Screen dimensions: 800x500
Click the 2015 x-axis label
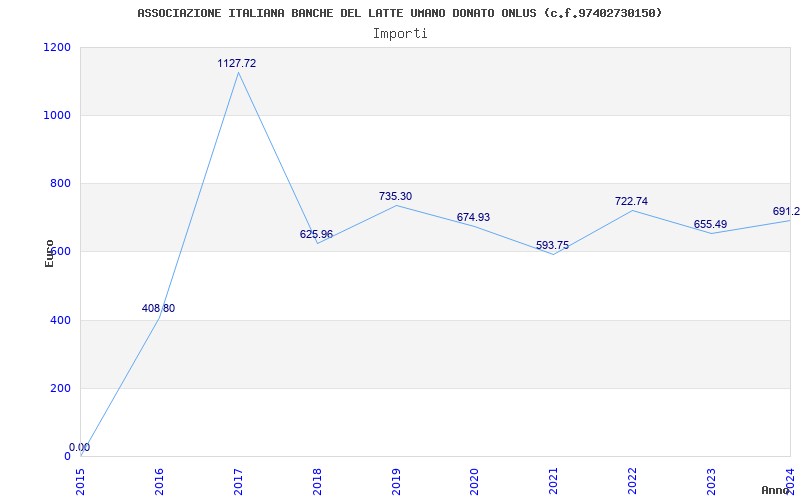(x=81, y=481)
